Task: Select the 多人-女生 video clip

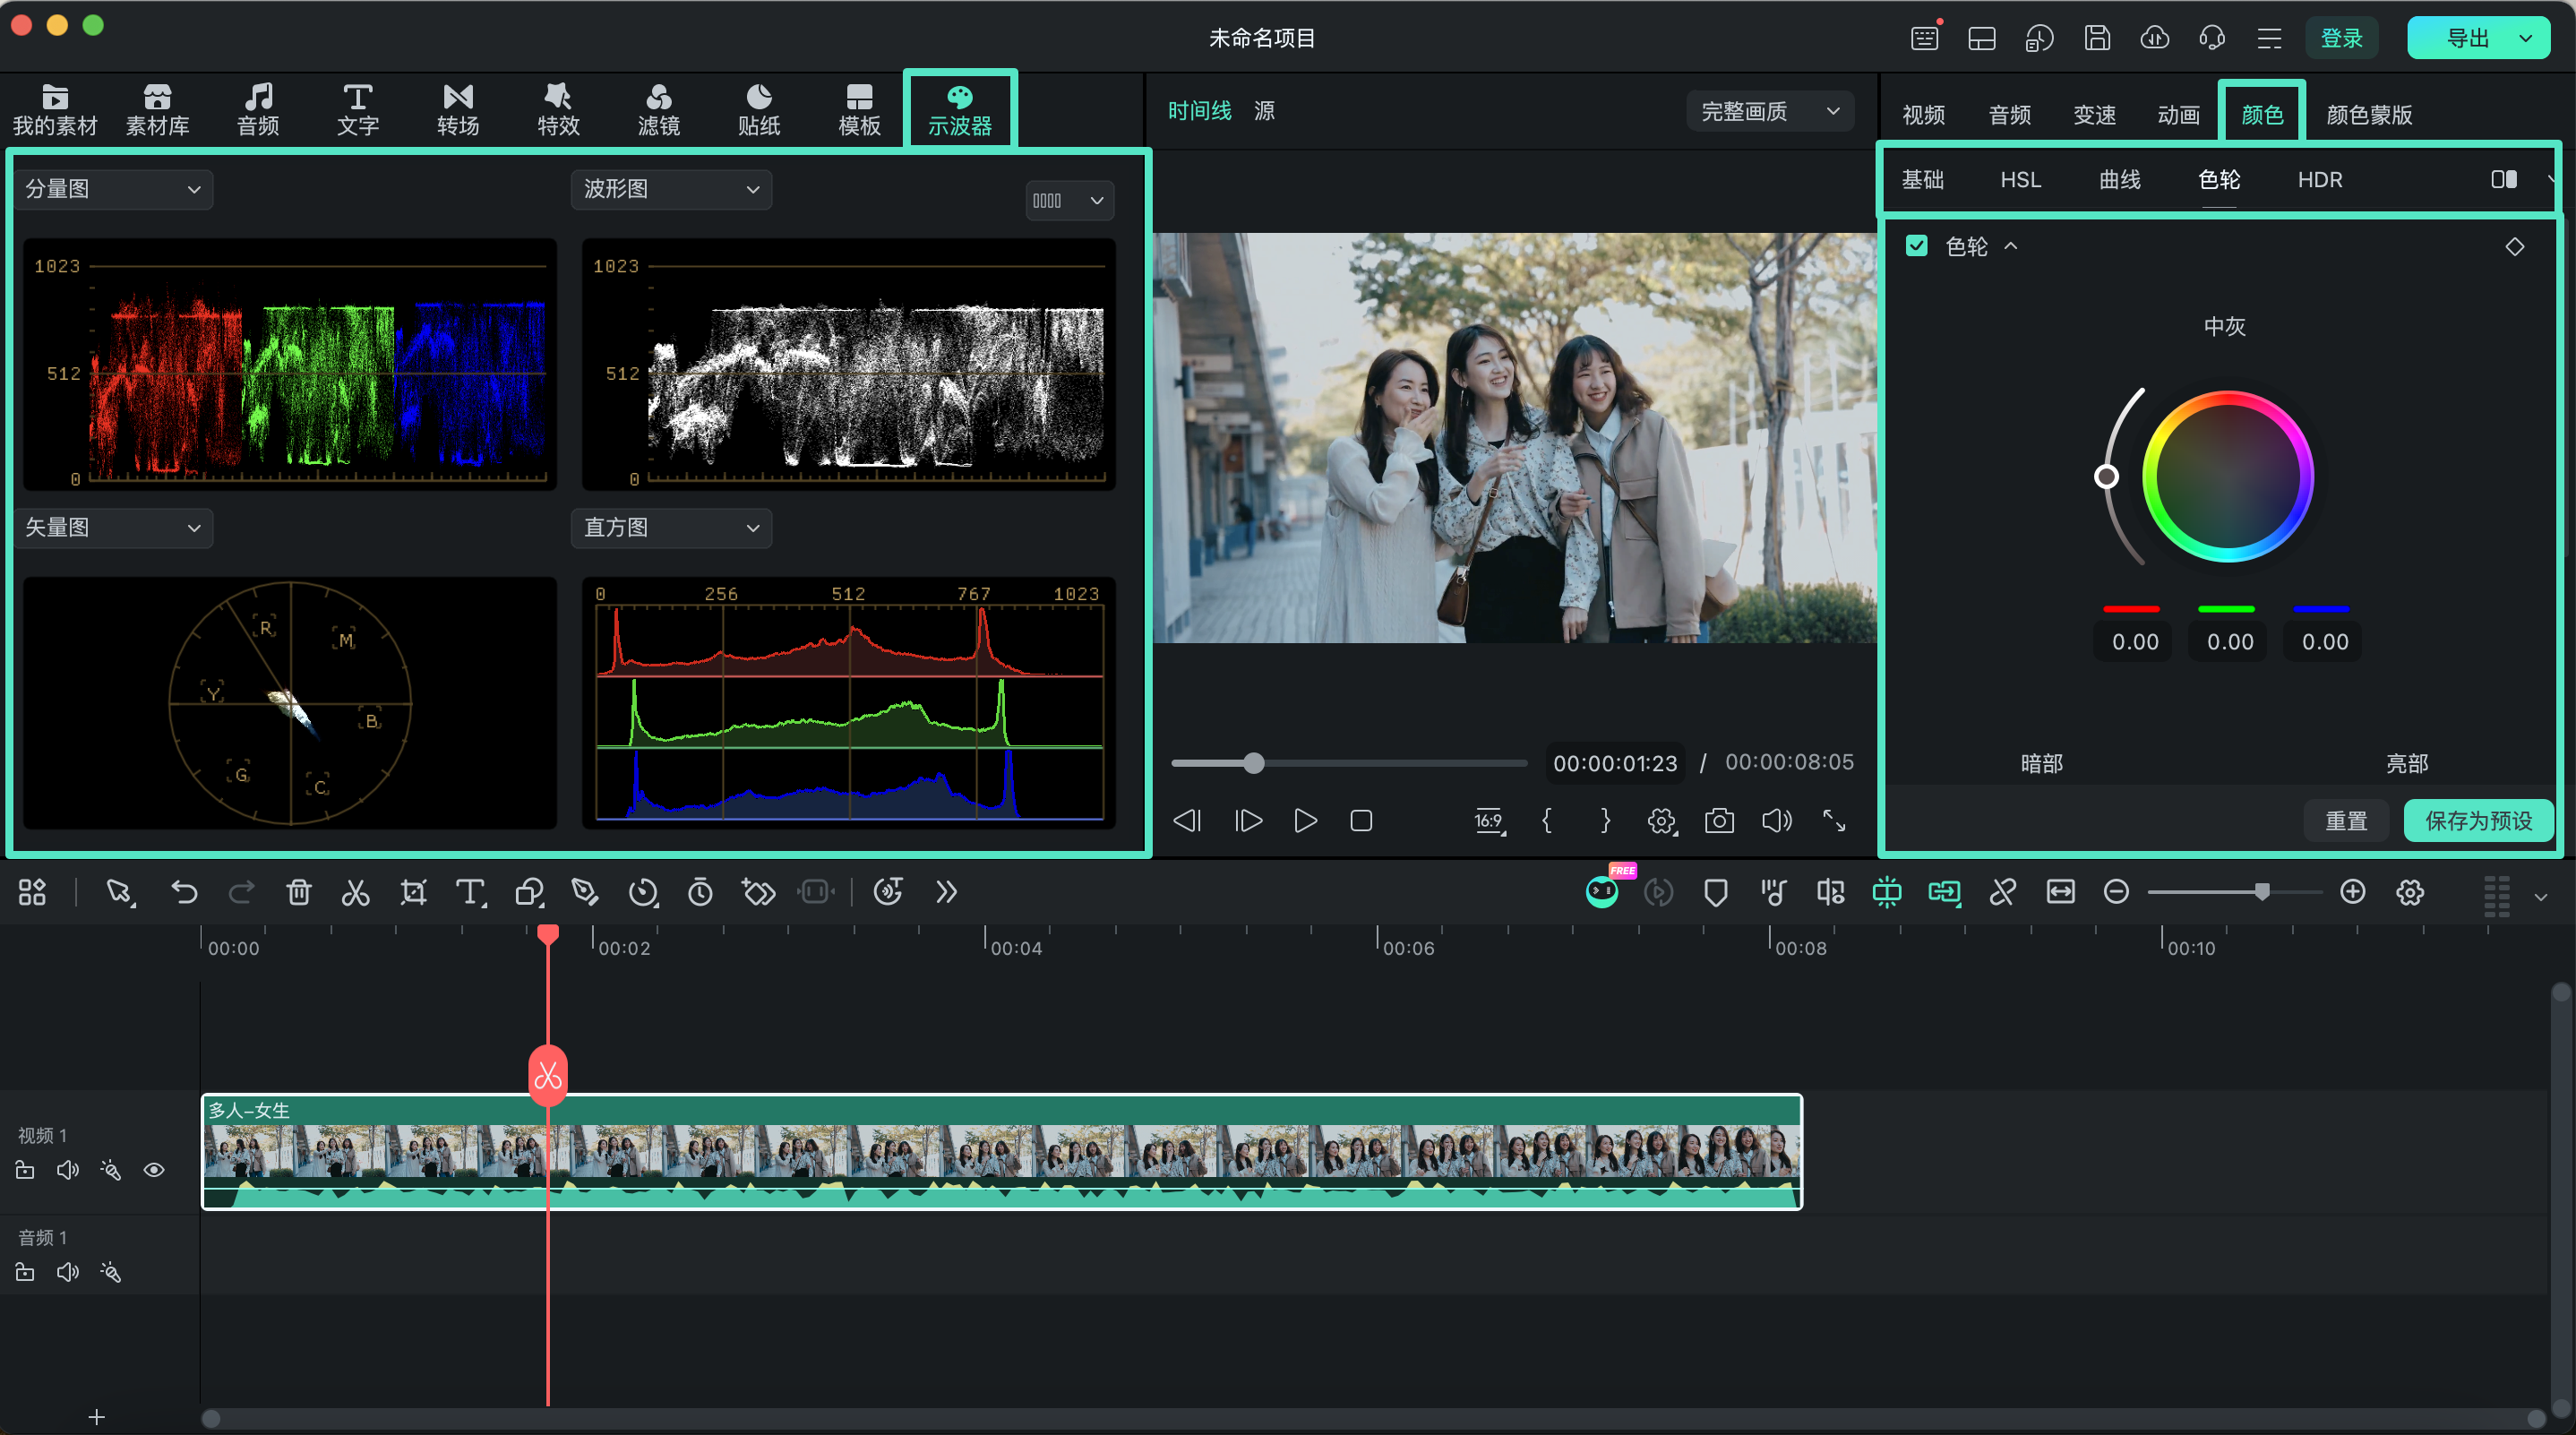Action: pos(1002,1152)
